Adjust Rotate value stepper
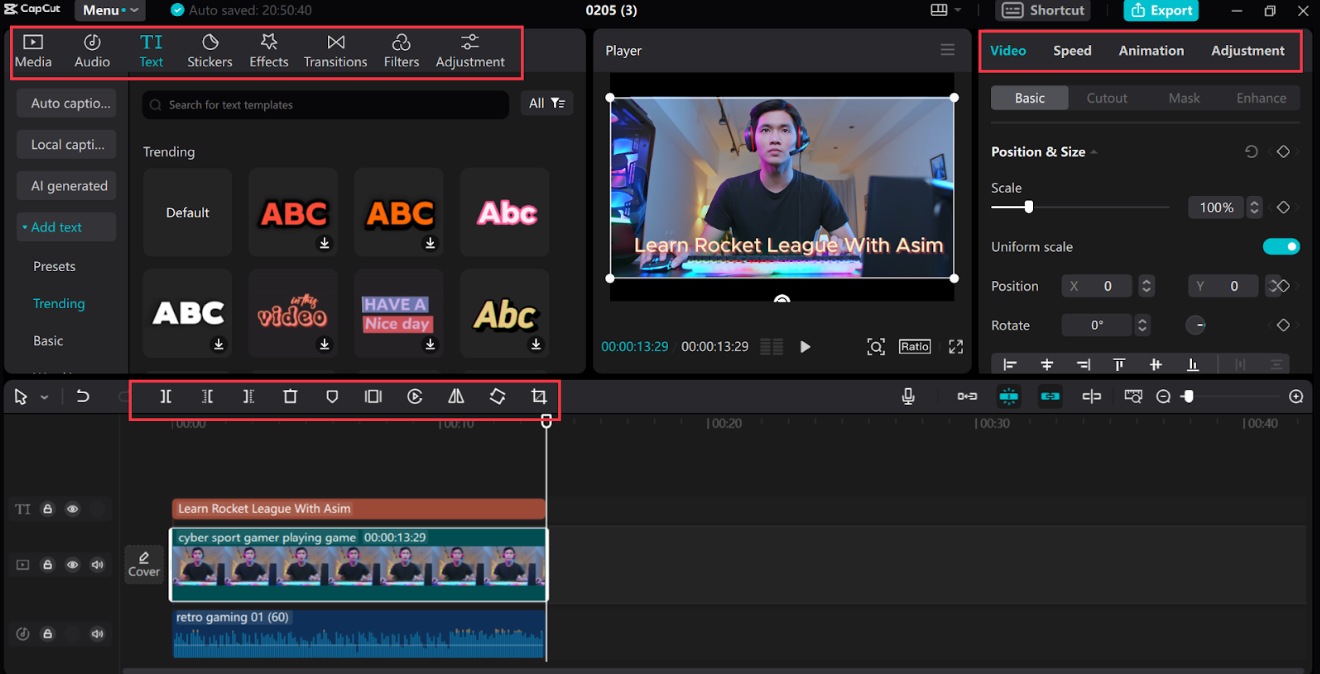 [x=1142, y=325]
